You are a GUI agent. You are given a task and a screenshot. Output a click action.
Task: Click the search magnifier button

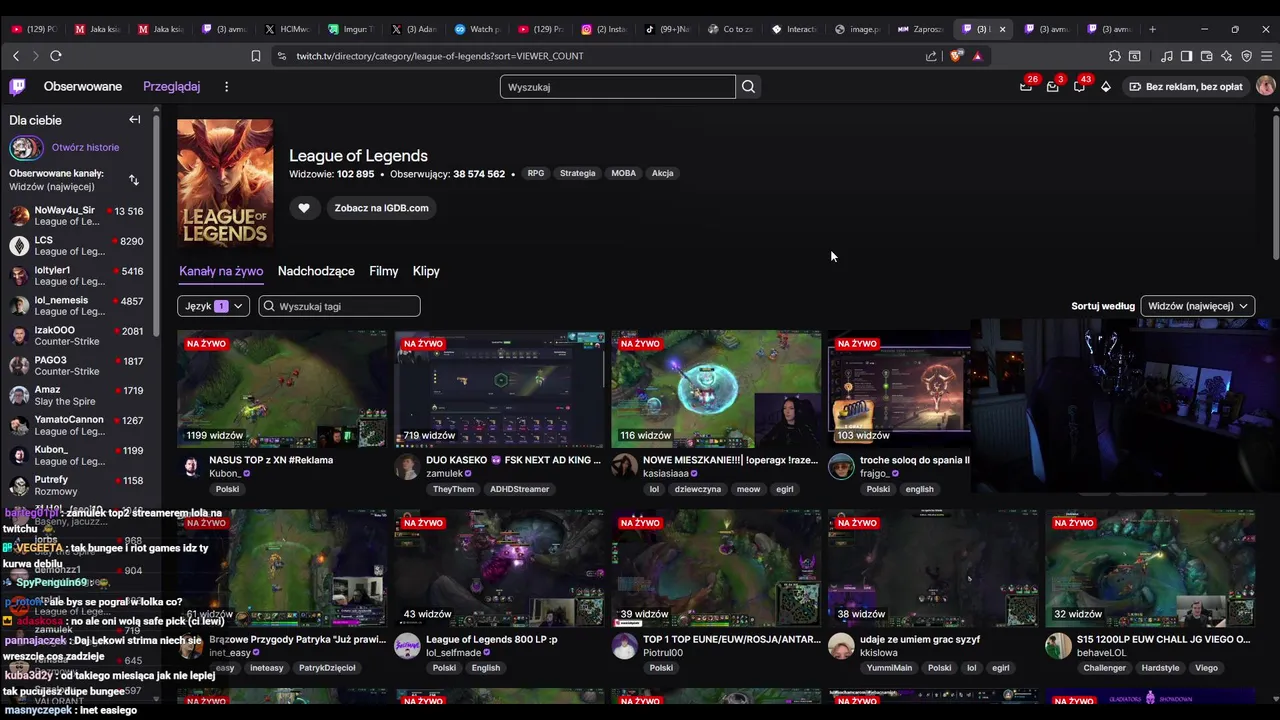748,87
